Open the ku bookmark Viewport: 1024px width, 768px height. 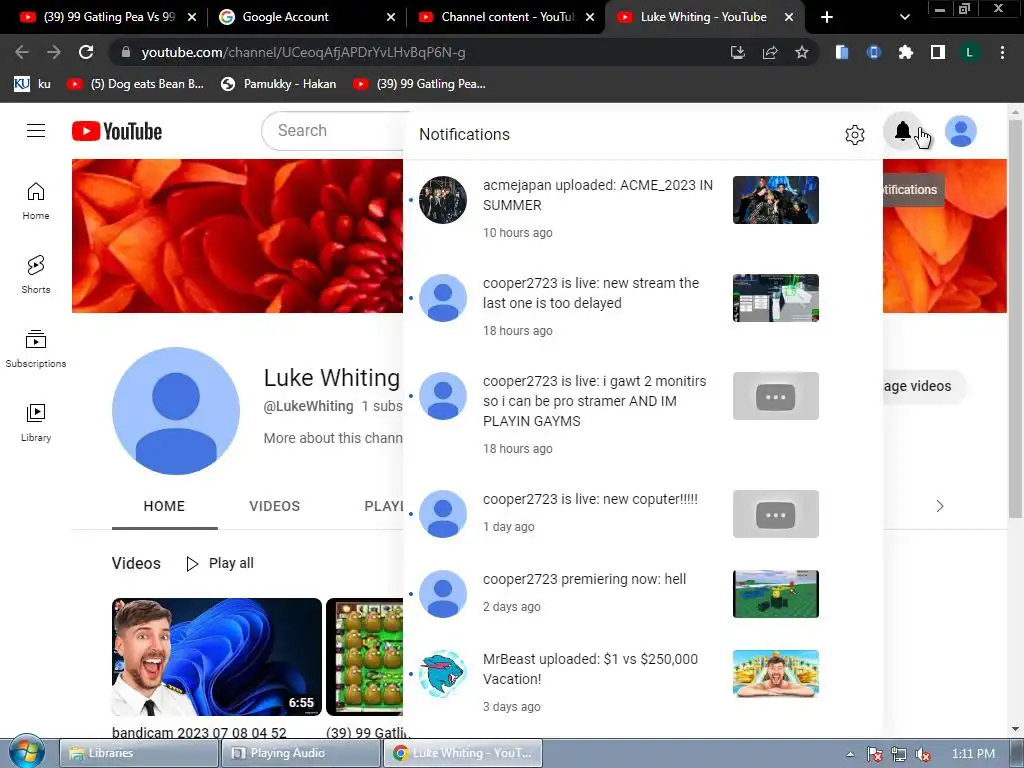tap(33, 84)
